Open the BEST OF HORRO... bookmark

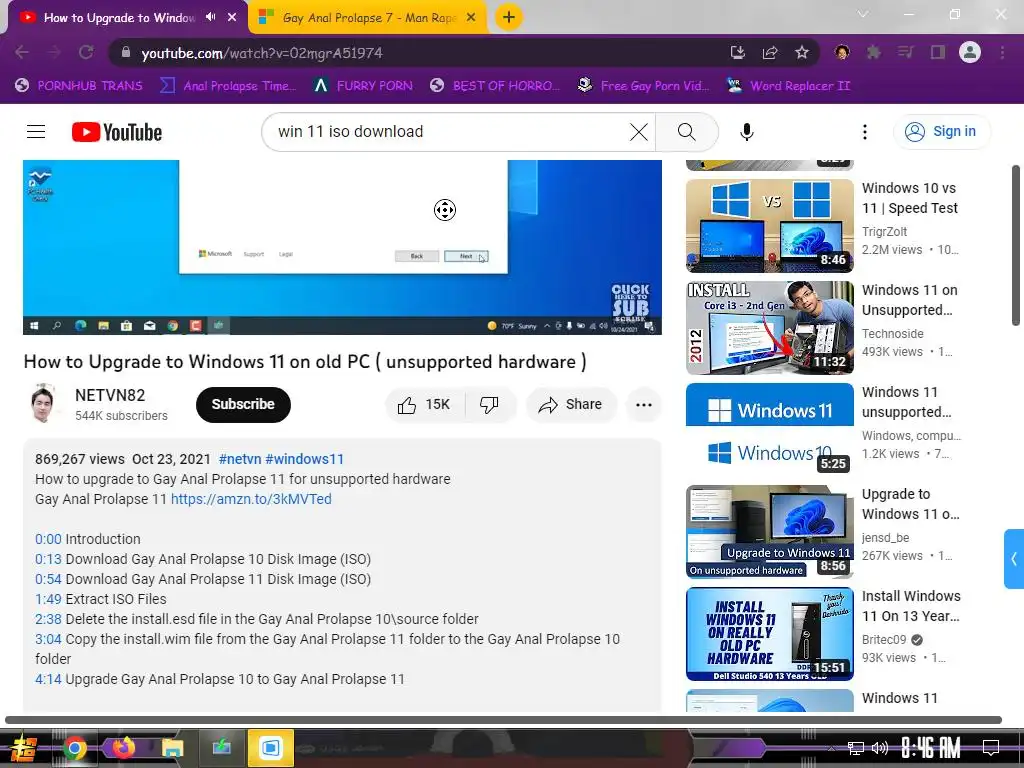point(495,86)
